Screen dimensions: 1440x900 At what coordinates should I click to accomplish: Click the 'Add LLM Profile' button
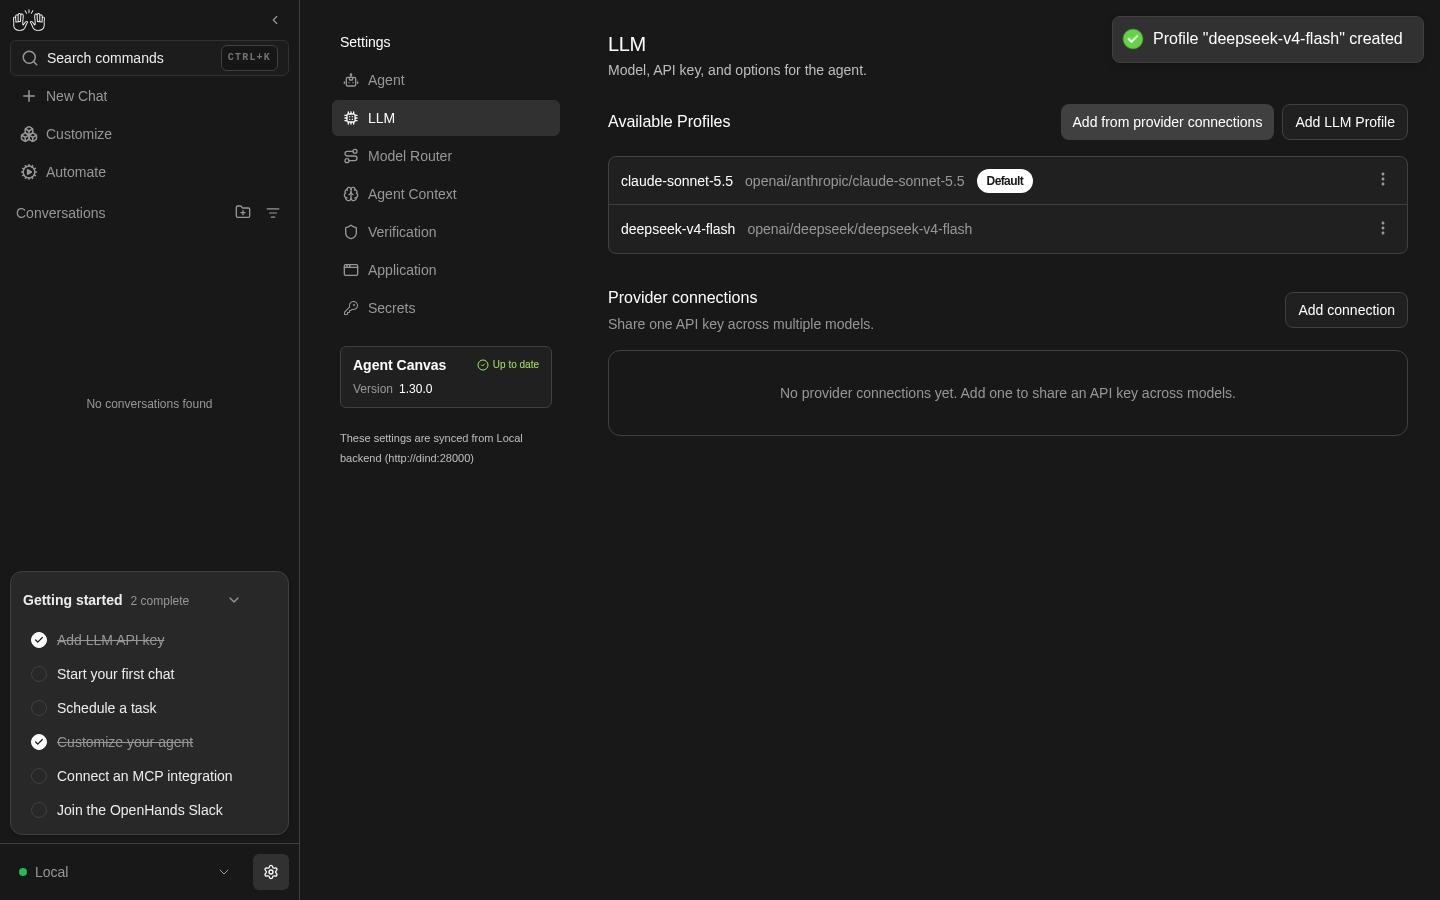[1345, 122]
